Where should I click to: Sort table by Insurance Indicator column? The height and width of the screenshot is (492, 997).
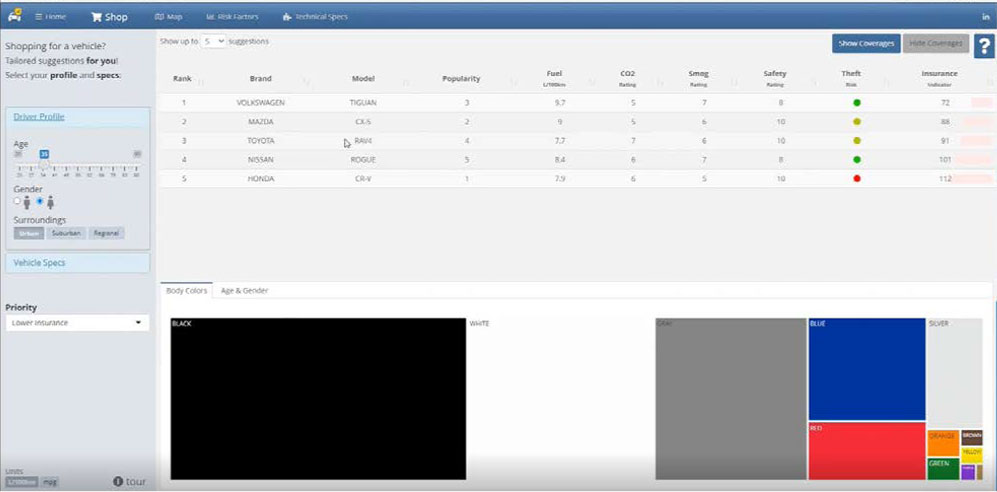[x=939, y=79]
